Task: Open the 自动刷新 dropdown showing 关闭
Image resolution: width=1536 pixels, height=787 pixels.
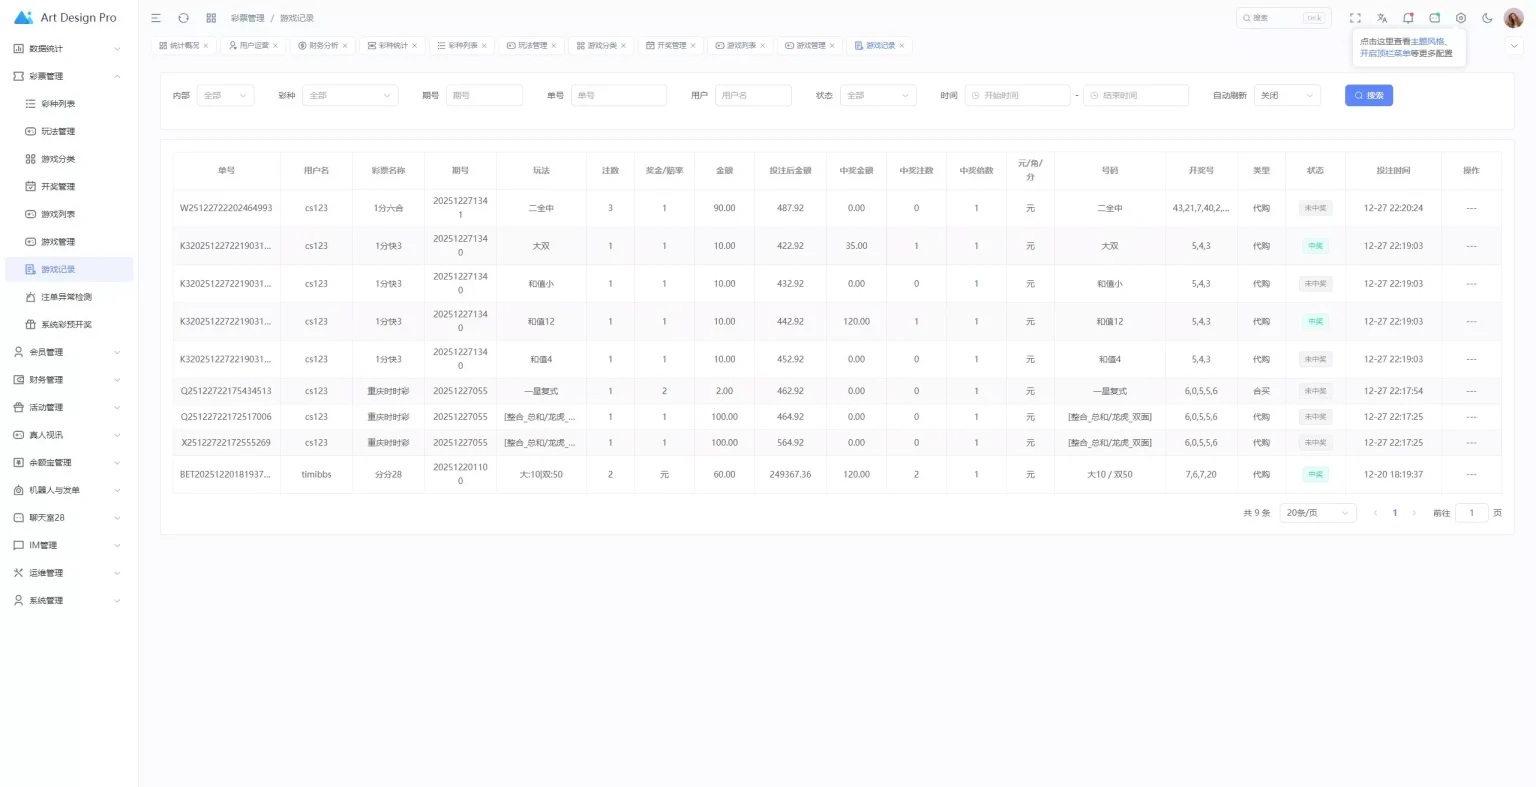Action: [x=1287, y=95]
